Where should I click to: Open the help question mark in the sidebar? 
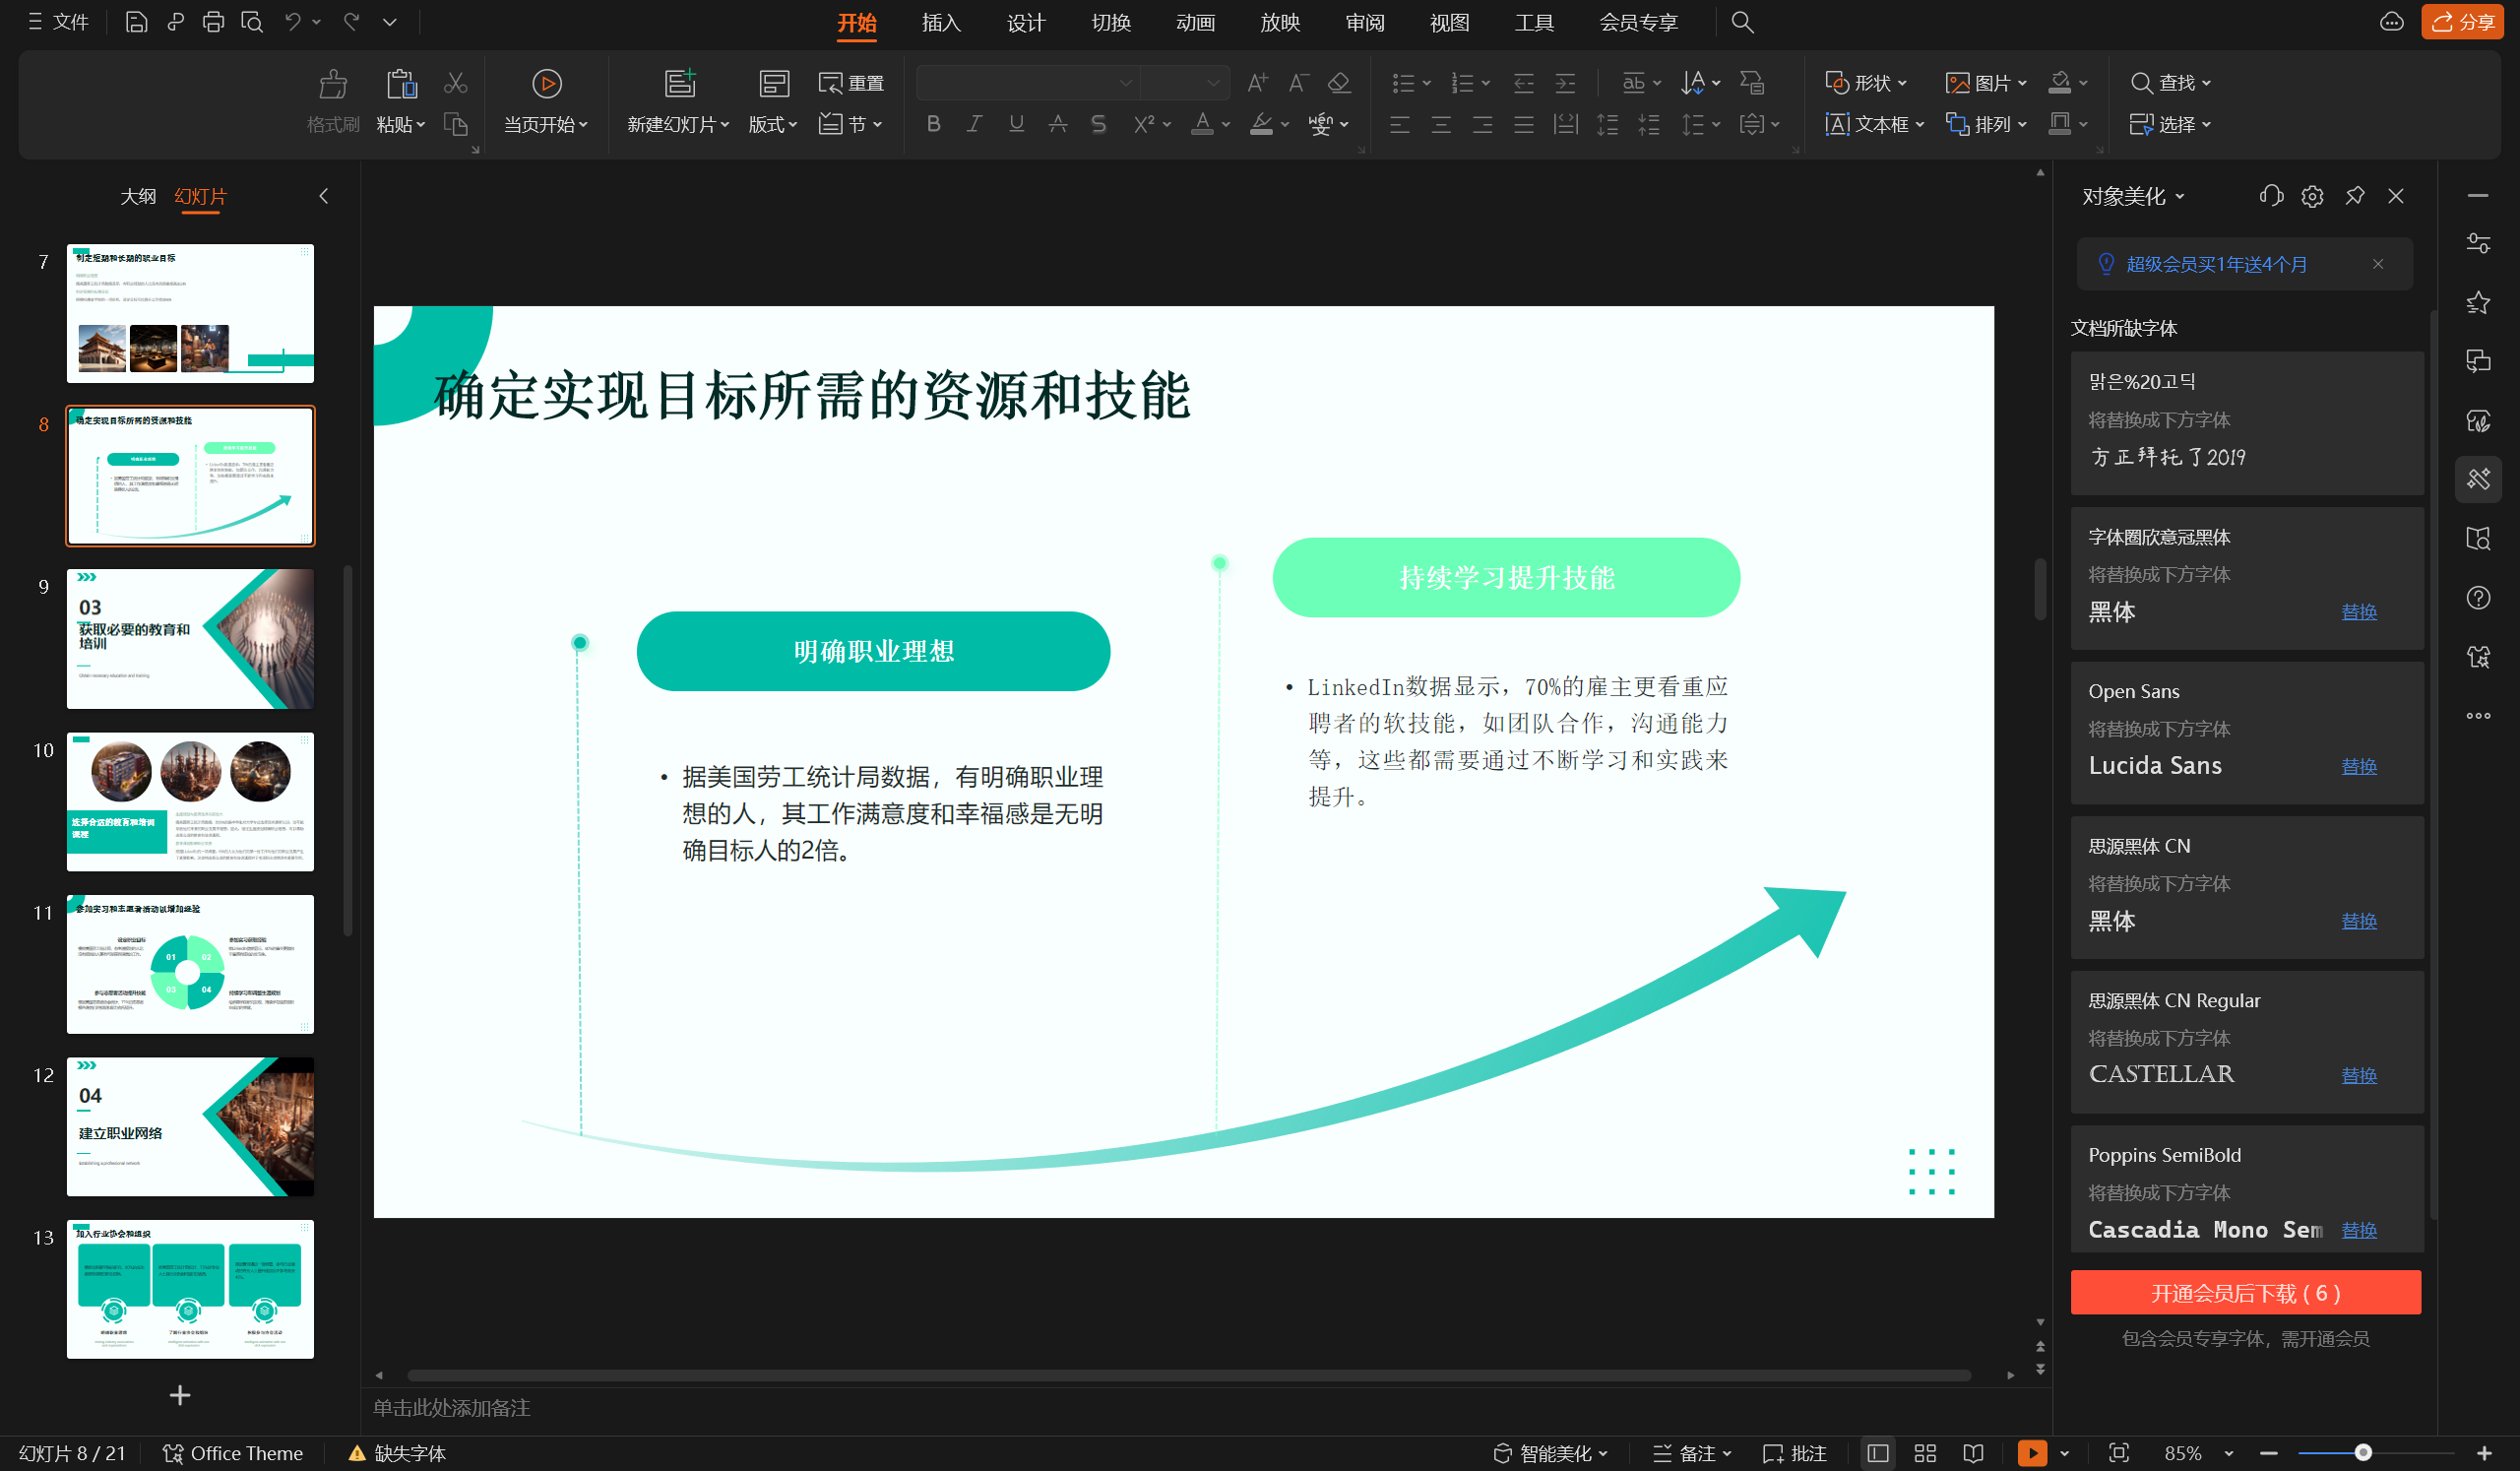click(2478, 598)
